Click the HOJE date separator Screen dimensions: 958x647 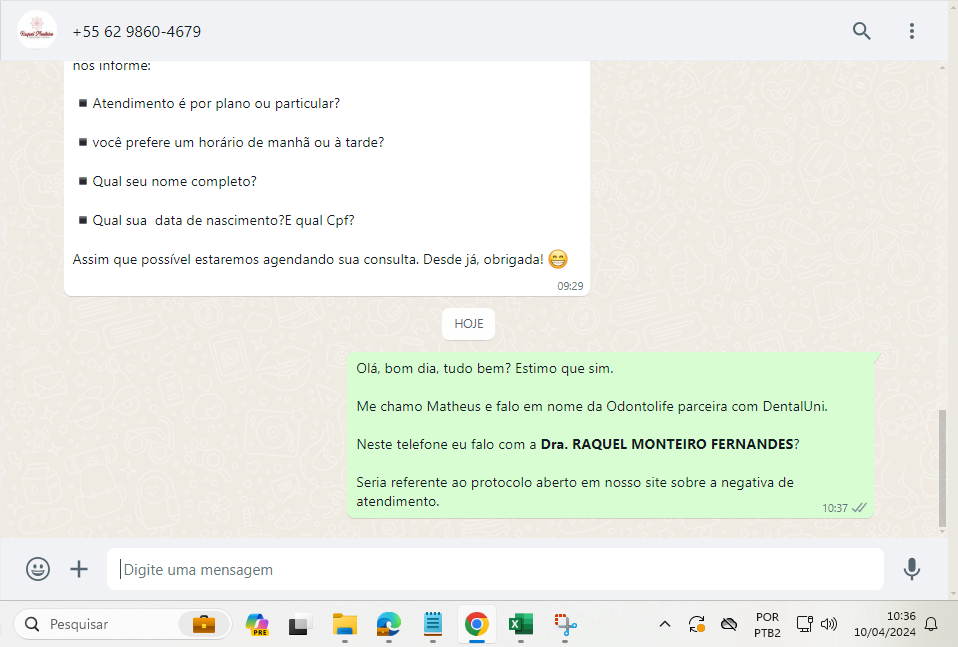pyautogui.click(x=469, y=324)
